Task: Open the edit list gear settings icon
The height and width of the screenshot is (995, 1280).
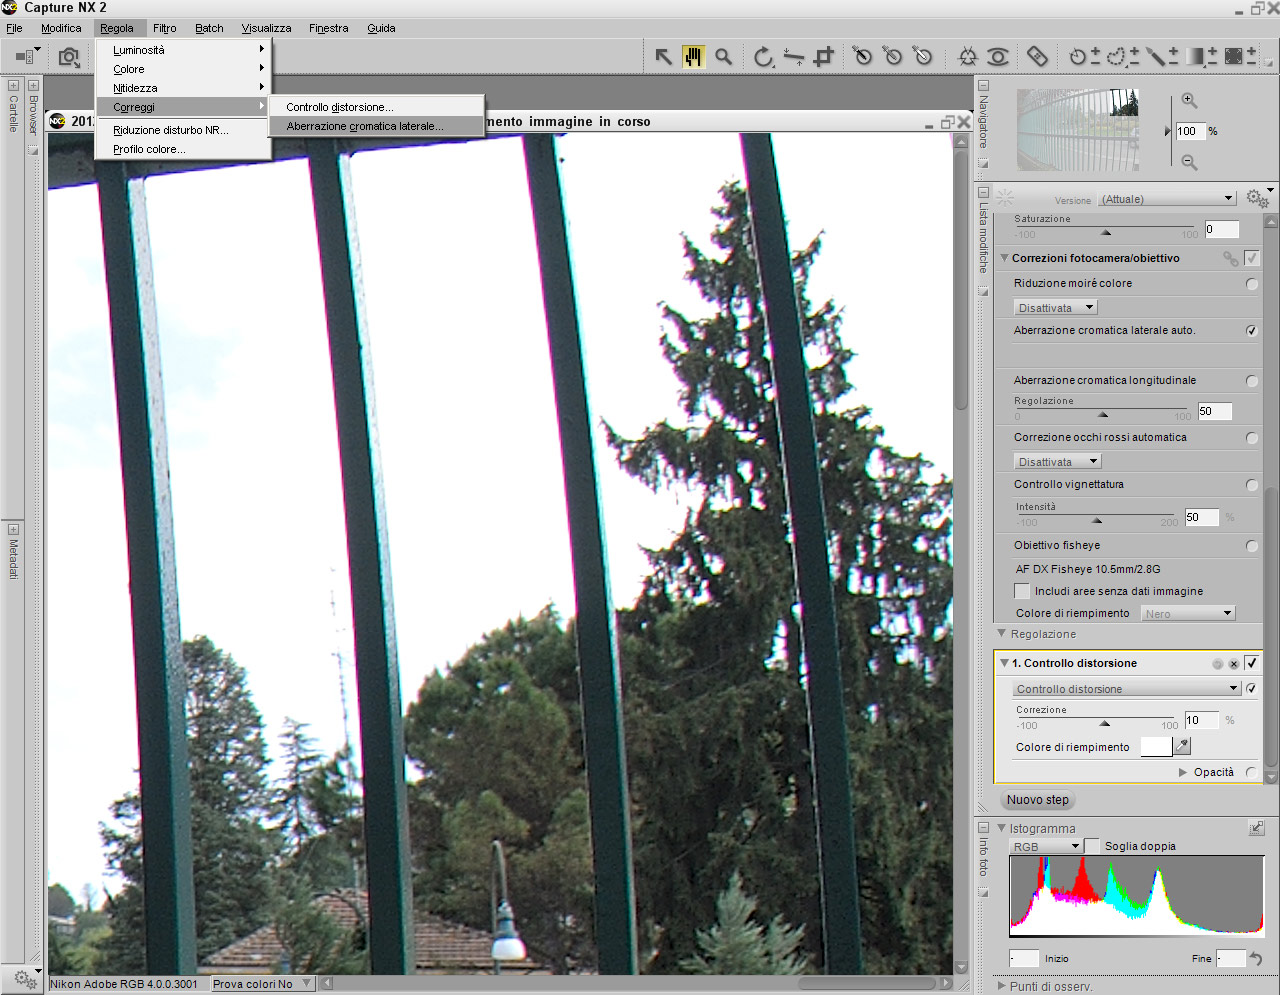Action: point(1257,198)
